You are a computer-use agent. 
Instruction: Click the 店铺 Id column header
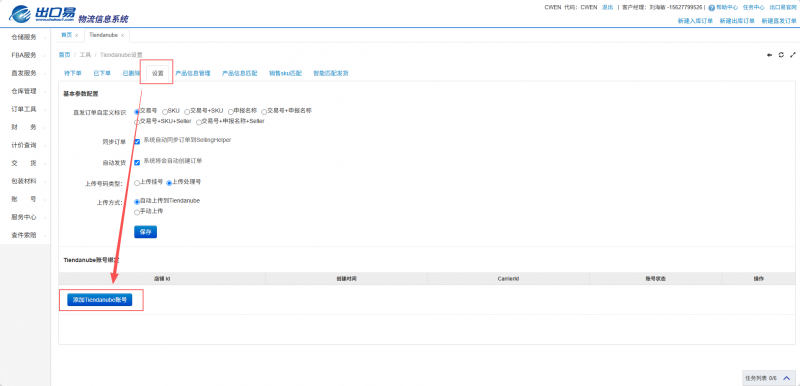[162, 279]
